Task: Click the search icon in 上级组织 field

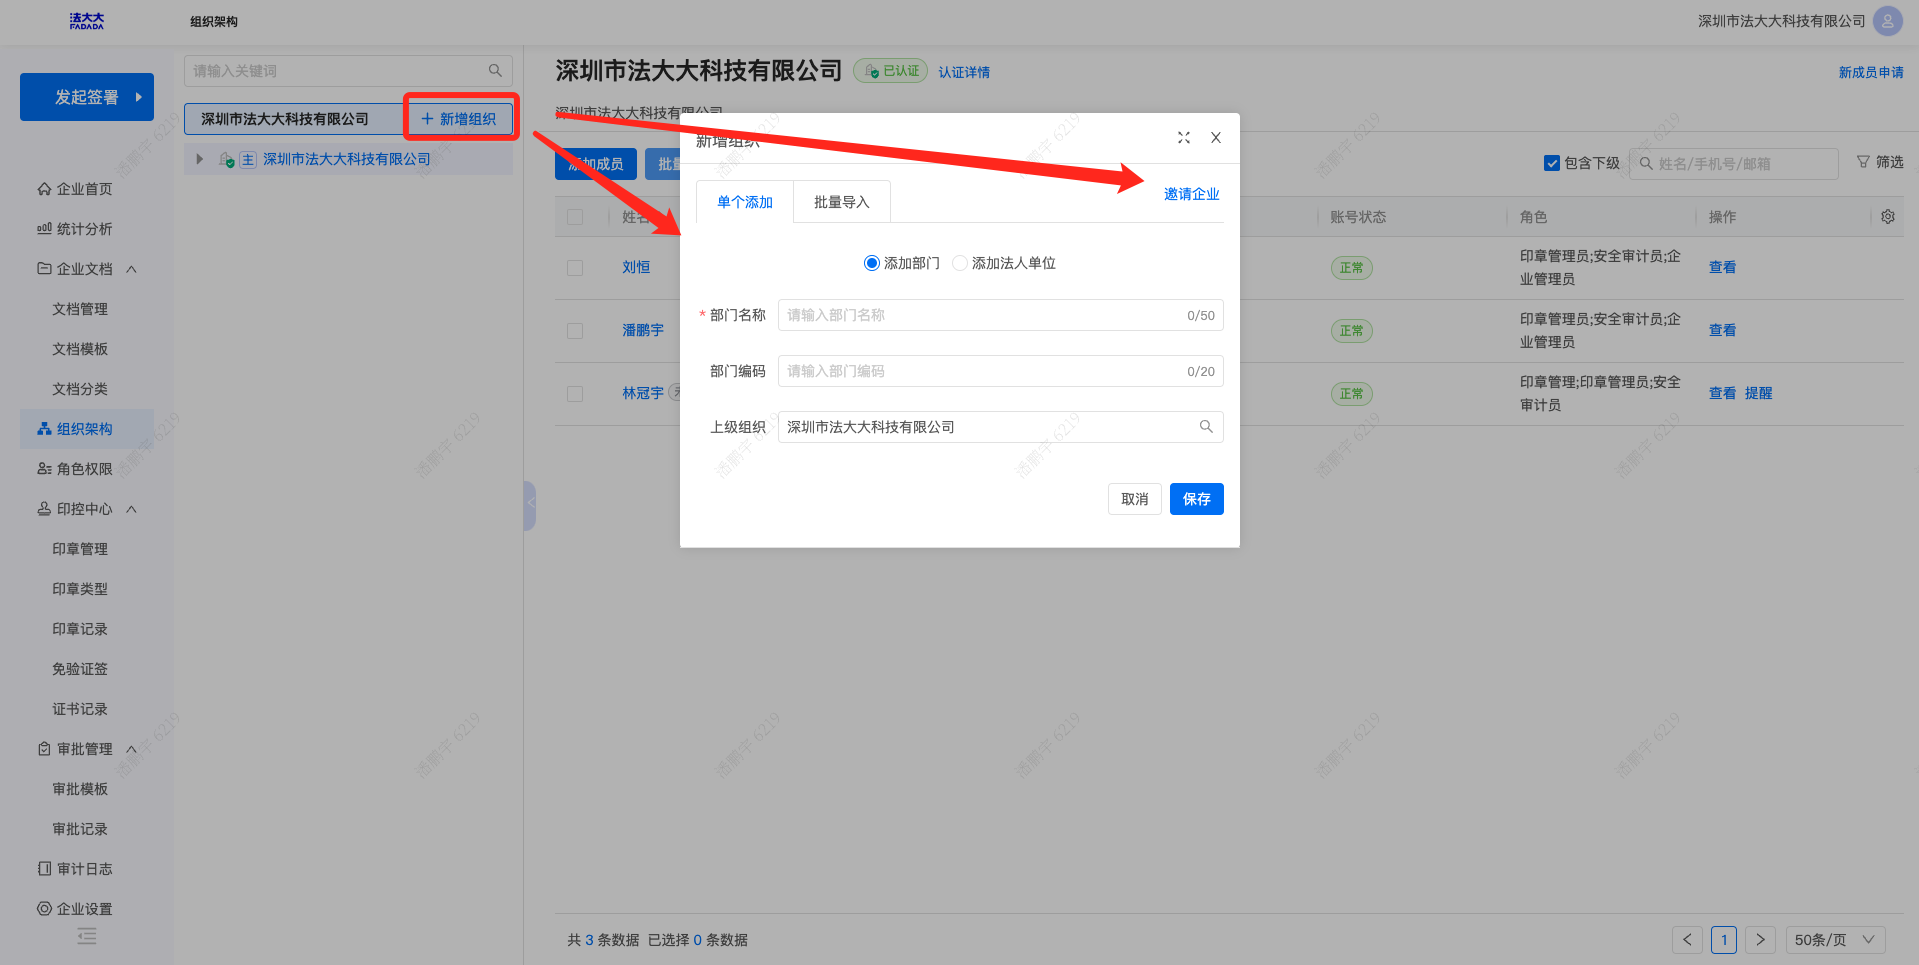Action: point(1206,427)
